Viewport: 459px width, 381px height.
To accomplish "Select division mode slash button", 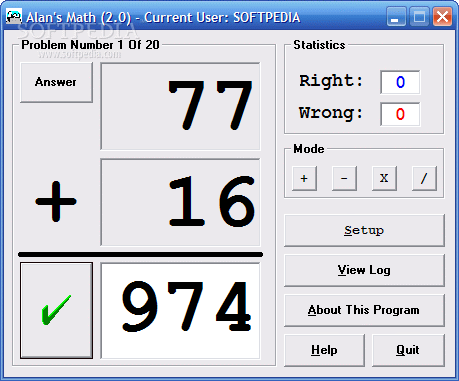I will [x=424, y=178].
